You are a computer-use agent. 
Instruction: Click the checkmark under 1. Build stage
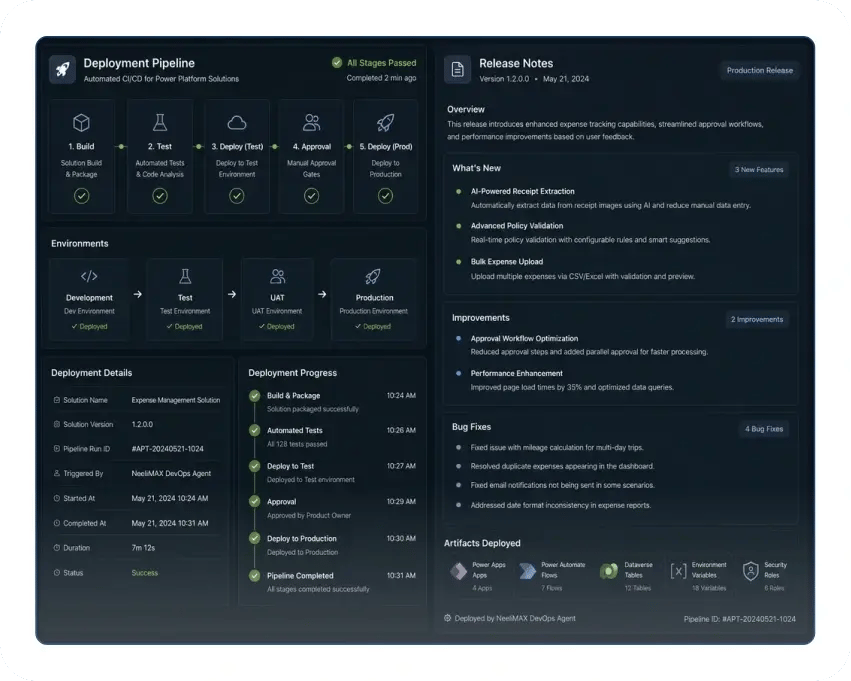81,196
